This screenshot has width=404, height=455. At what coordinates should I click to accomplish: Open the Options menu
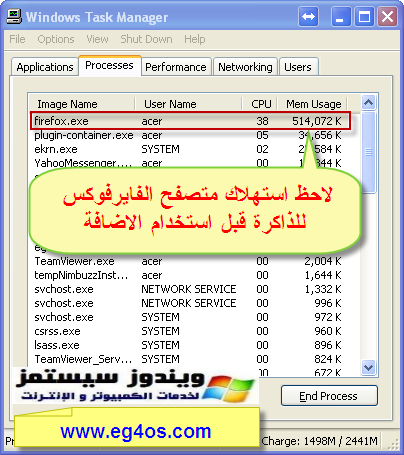pos(56,39)
